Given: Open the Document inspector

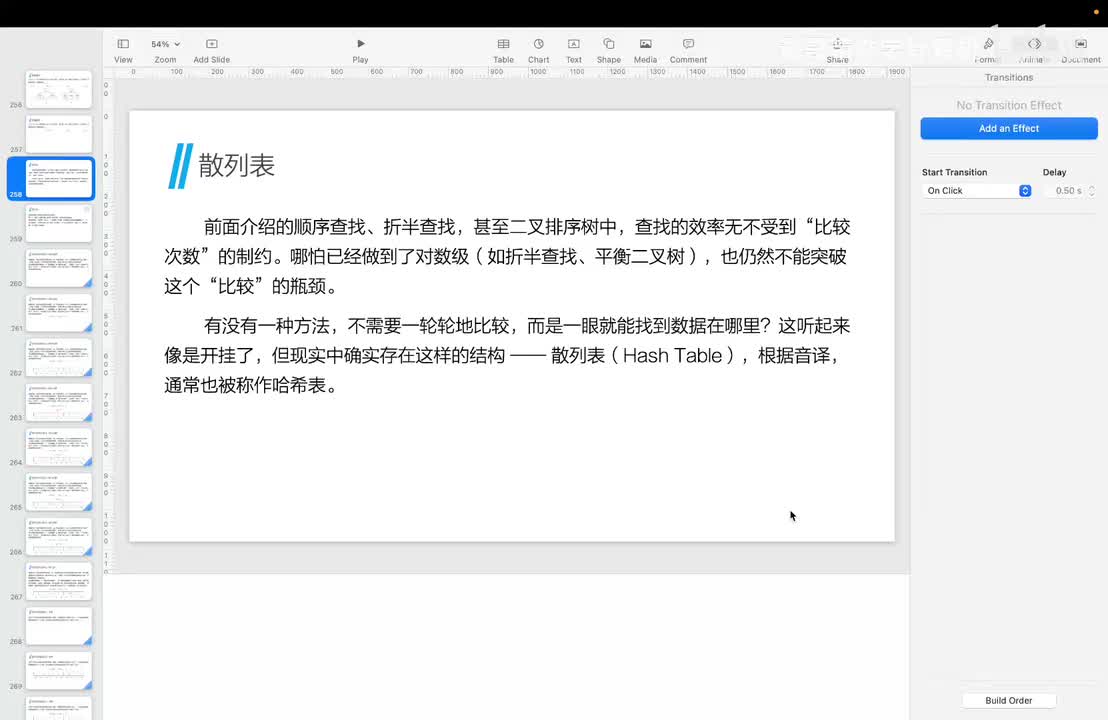Looking at the screenshot, I should point(1080,50).
